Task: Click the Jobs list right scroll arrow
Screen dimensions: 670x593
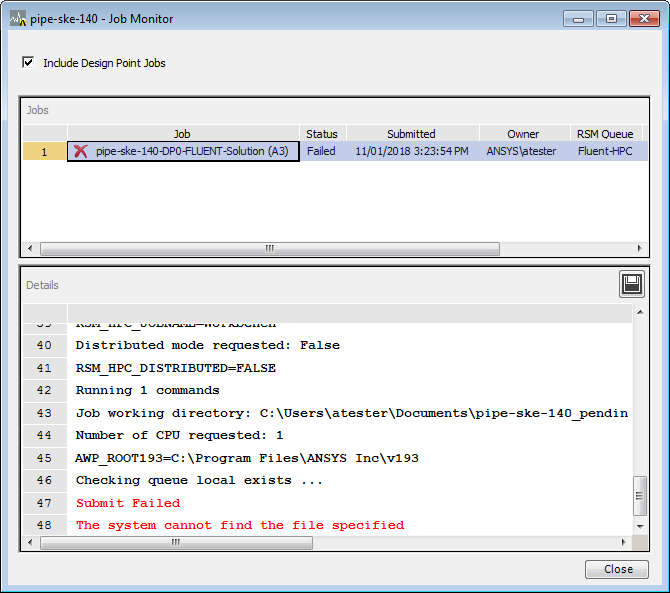Action: pos(639,248)
